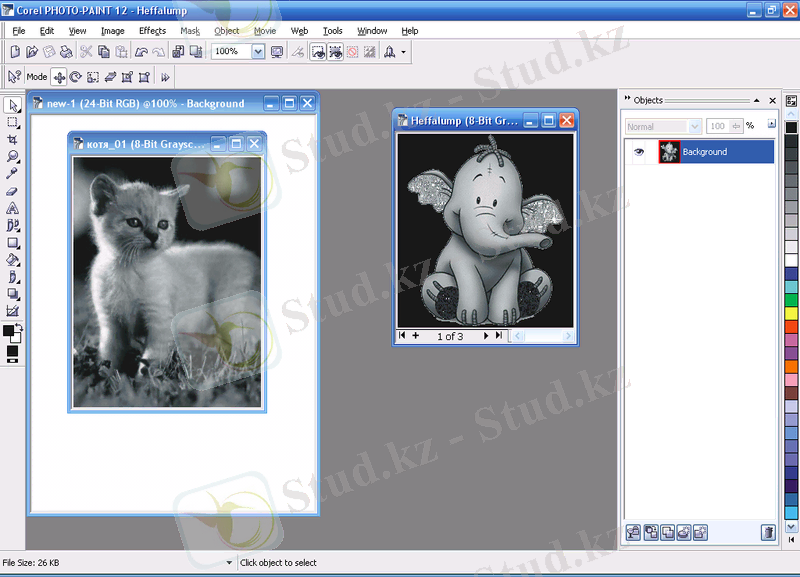This screenshot has width=800, height=577.
Task: Expand the application launcher dropdown arrow
Action: 403,51
